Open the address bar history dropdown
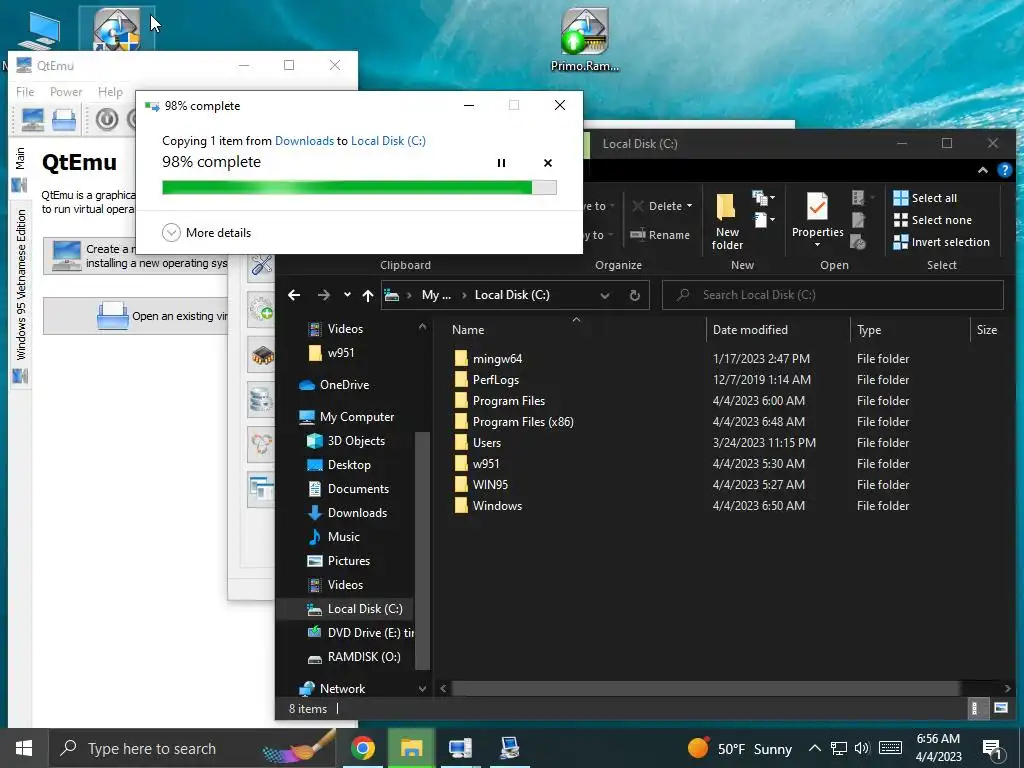Viewport: 1024px width, 768px height. [x=605, y=295]
